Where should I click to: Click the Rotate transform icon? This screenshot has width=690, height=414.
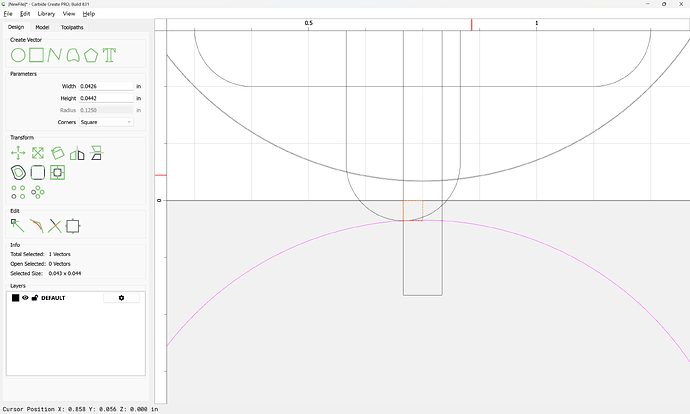[x=57, y=153]
